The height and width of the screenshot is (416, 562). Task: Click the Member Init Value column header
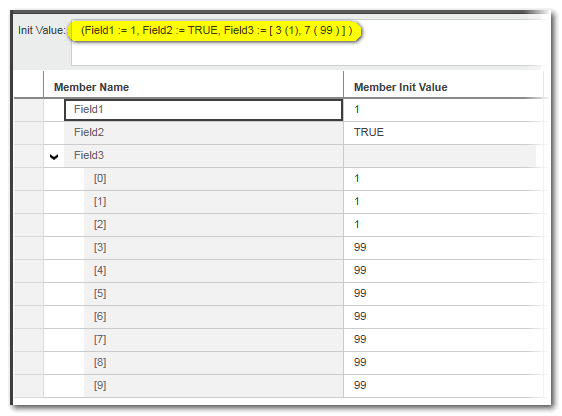click(443, 87)
